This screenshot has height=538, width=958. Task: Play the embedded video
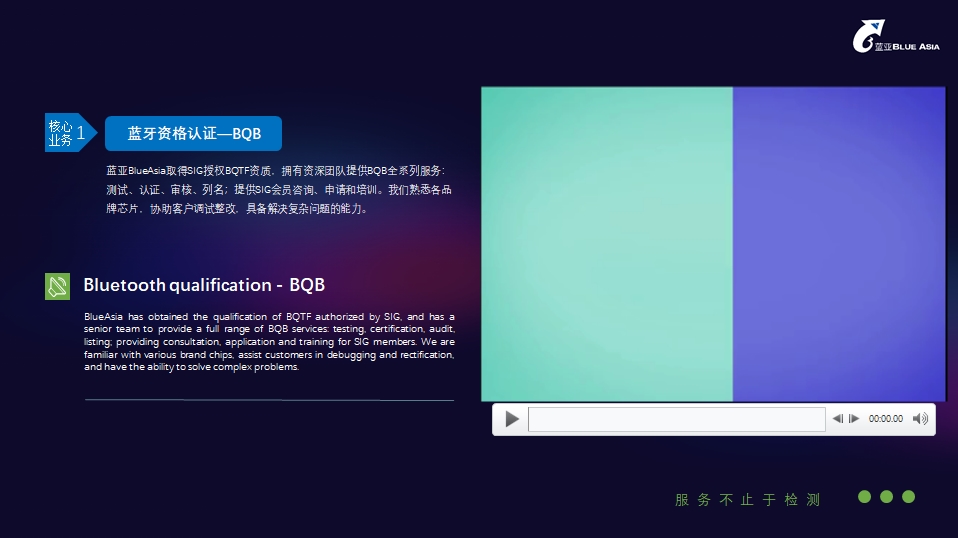pyautogui.click(x=512, y=419)
